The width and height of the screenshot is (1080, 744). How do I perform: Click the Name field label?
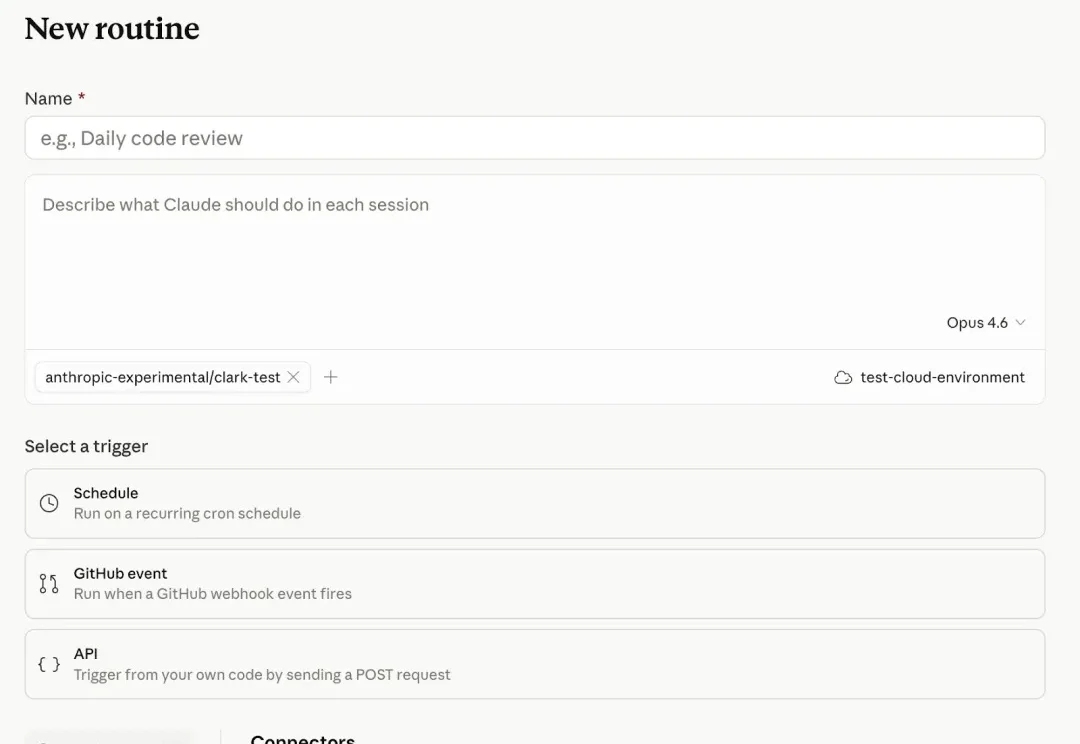(x=48, y=98)
